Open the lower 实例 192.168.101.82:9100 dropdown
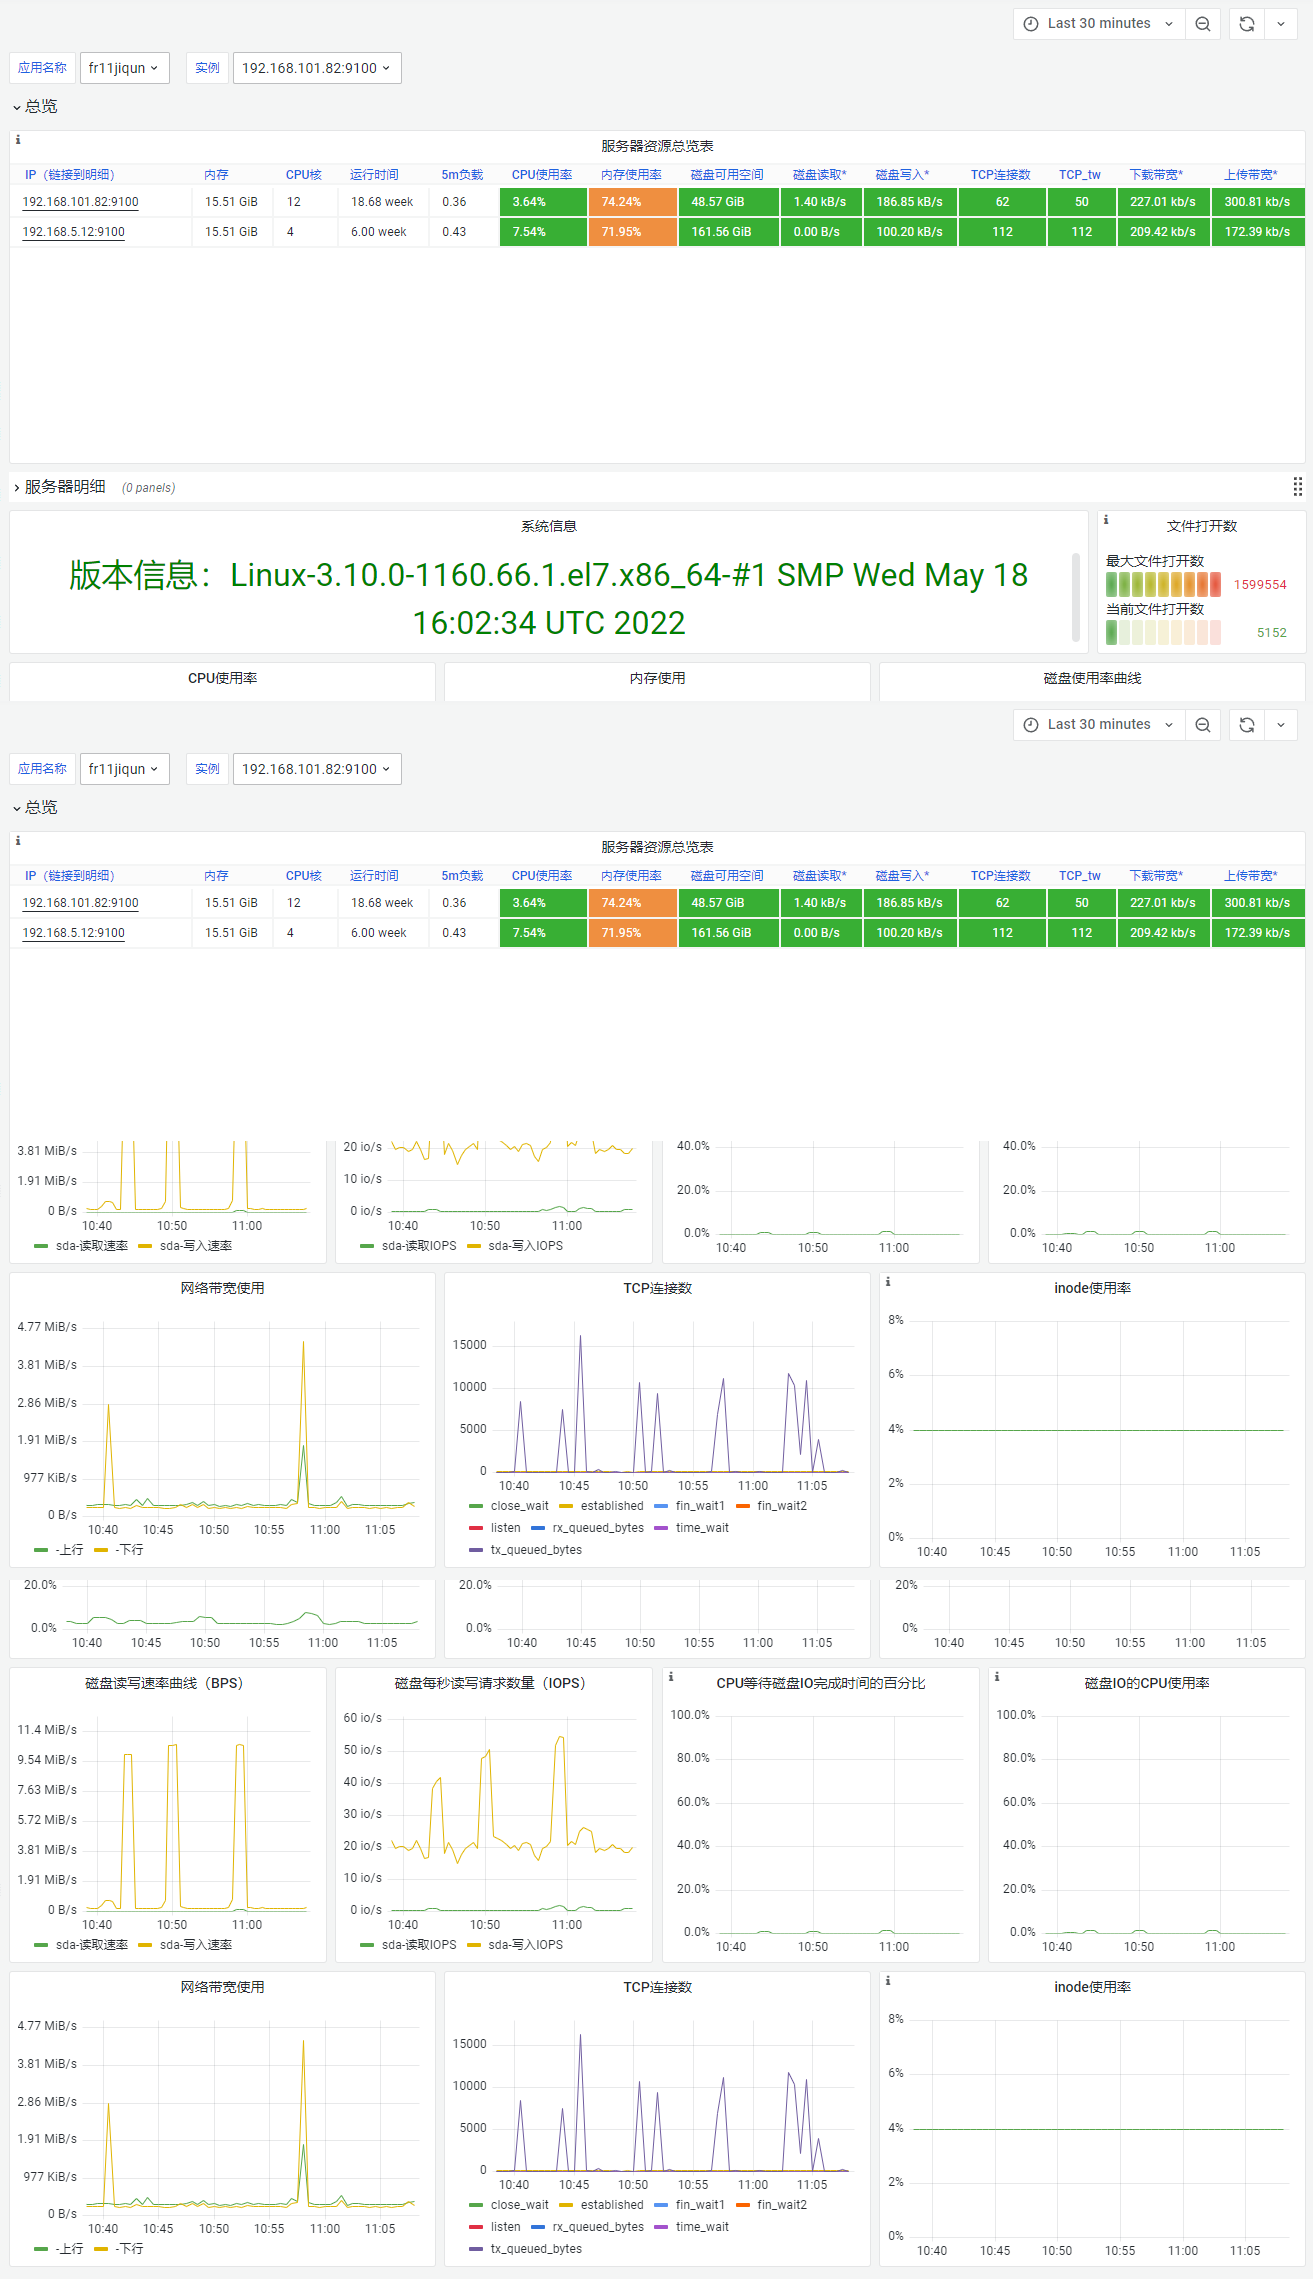This screenshot has width=1313, height=2279. (317, 769)
